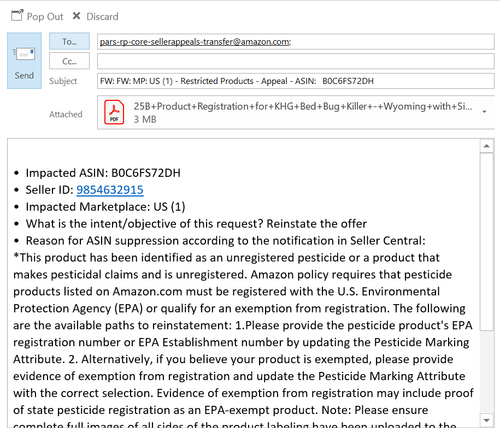Click the message body scrollbar thumb
This screenshot has width=500, height=428.
487,241
